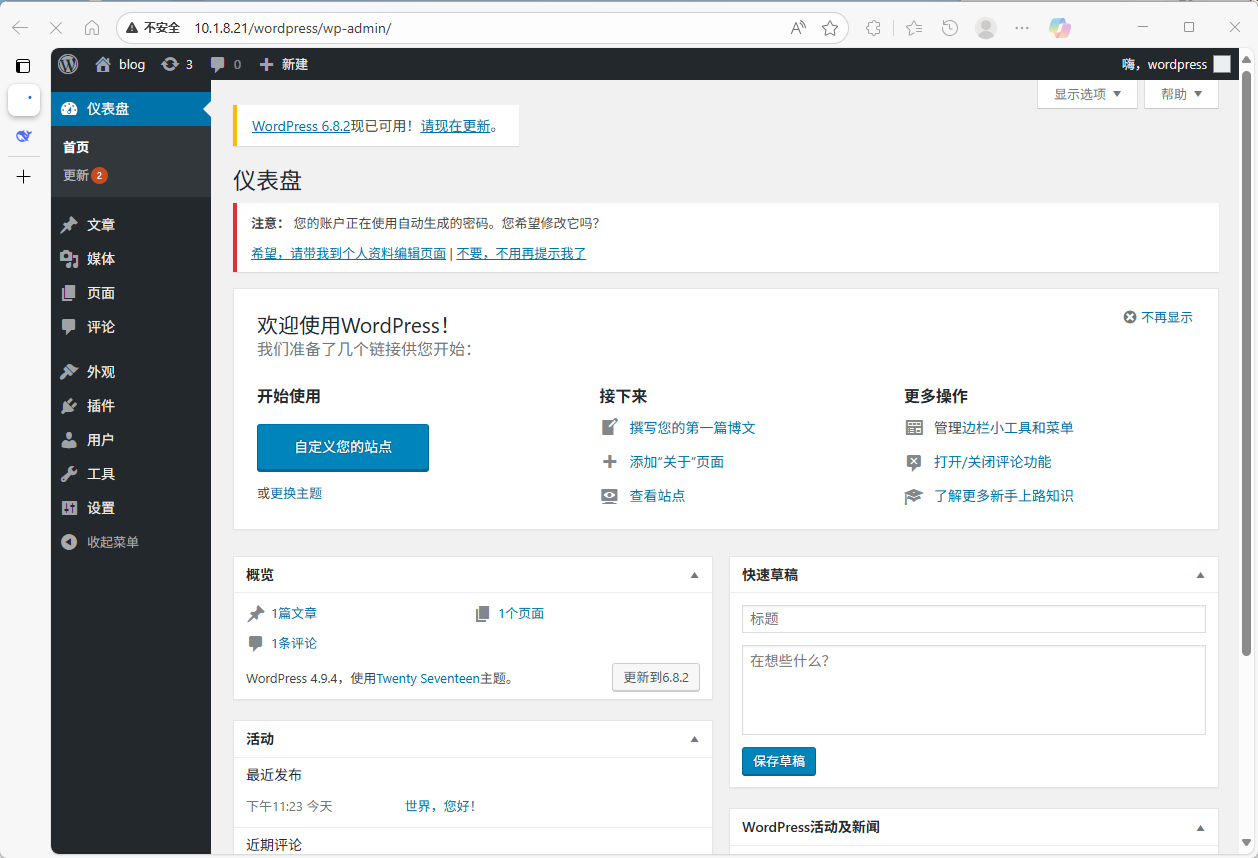Click 查看站点 link
The height and width of the screenshot is (858, 1258).
click(x=657, y=496)
